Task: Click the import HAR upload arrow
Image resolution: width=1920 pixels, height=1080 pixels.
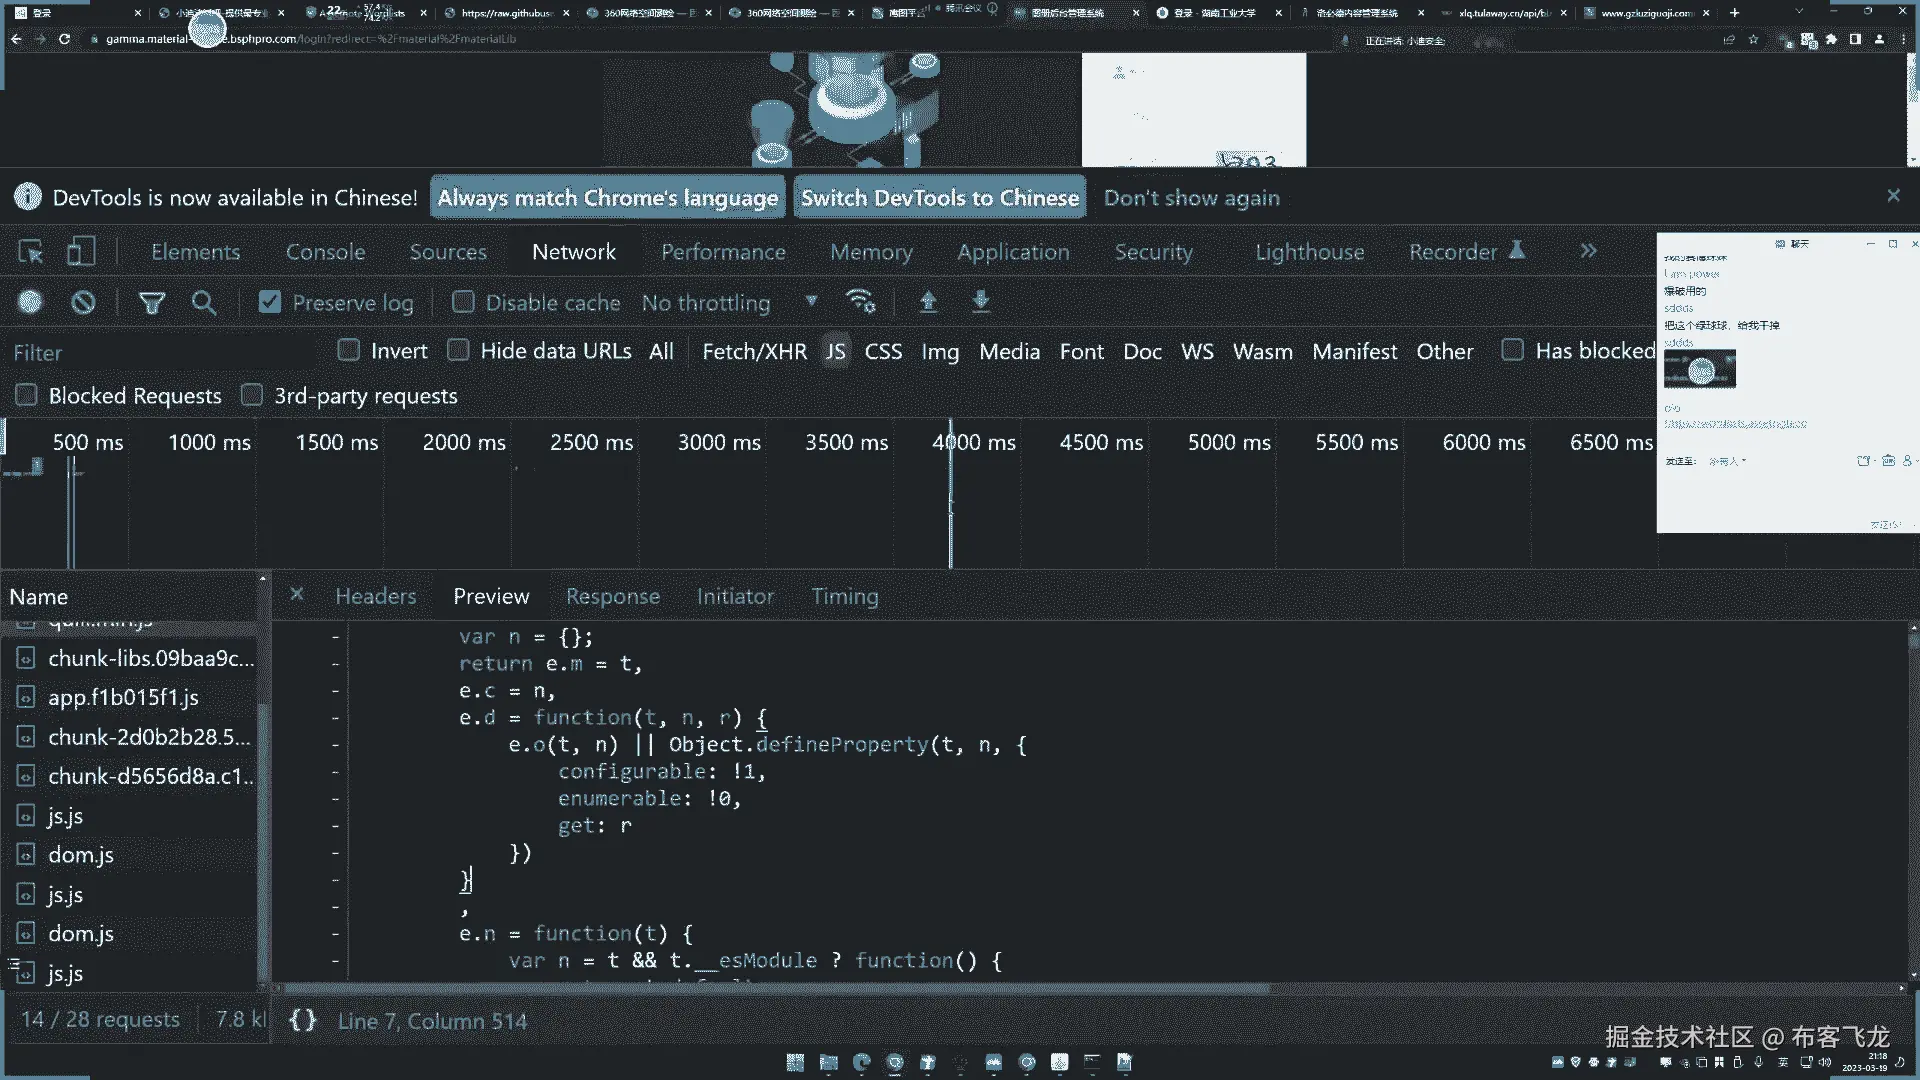Action: tap(928, 301)
